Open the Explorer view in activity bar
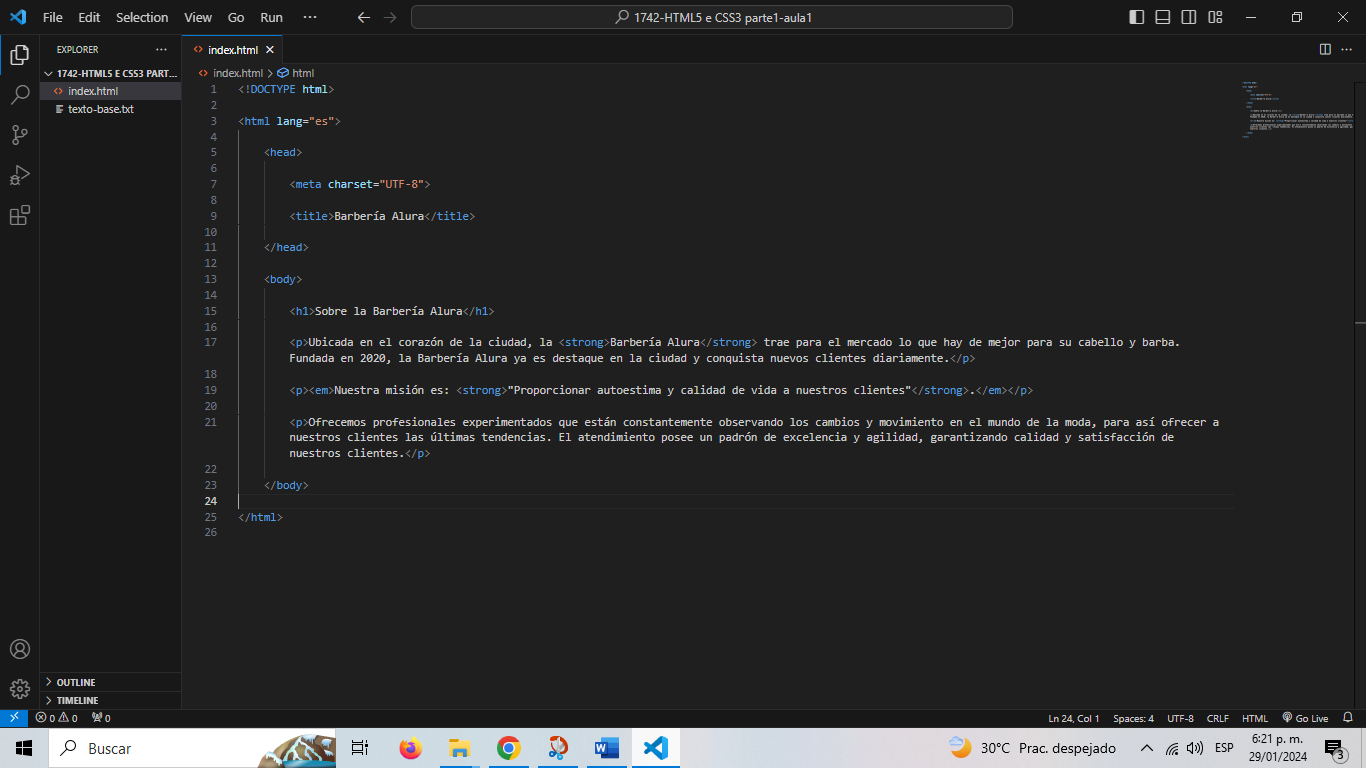This screenshot has width=1366, height=768. tap(19, 55)
